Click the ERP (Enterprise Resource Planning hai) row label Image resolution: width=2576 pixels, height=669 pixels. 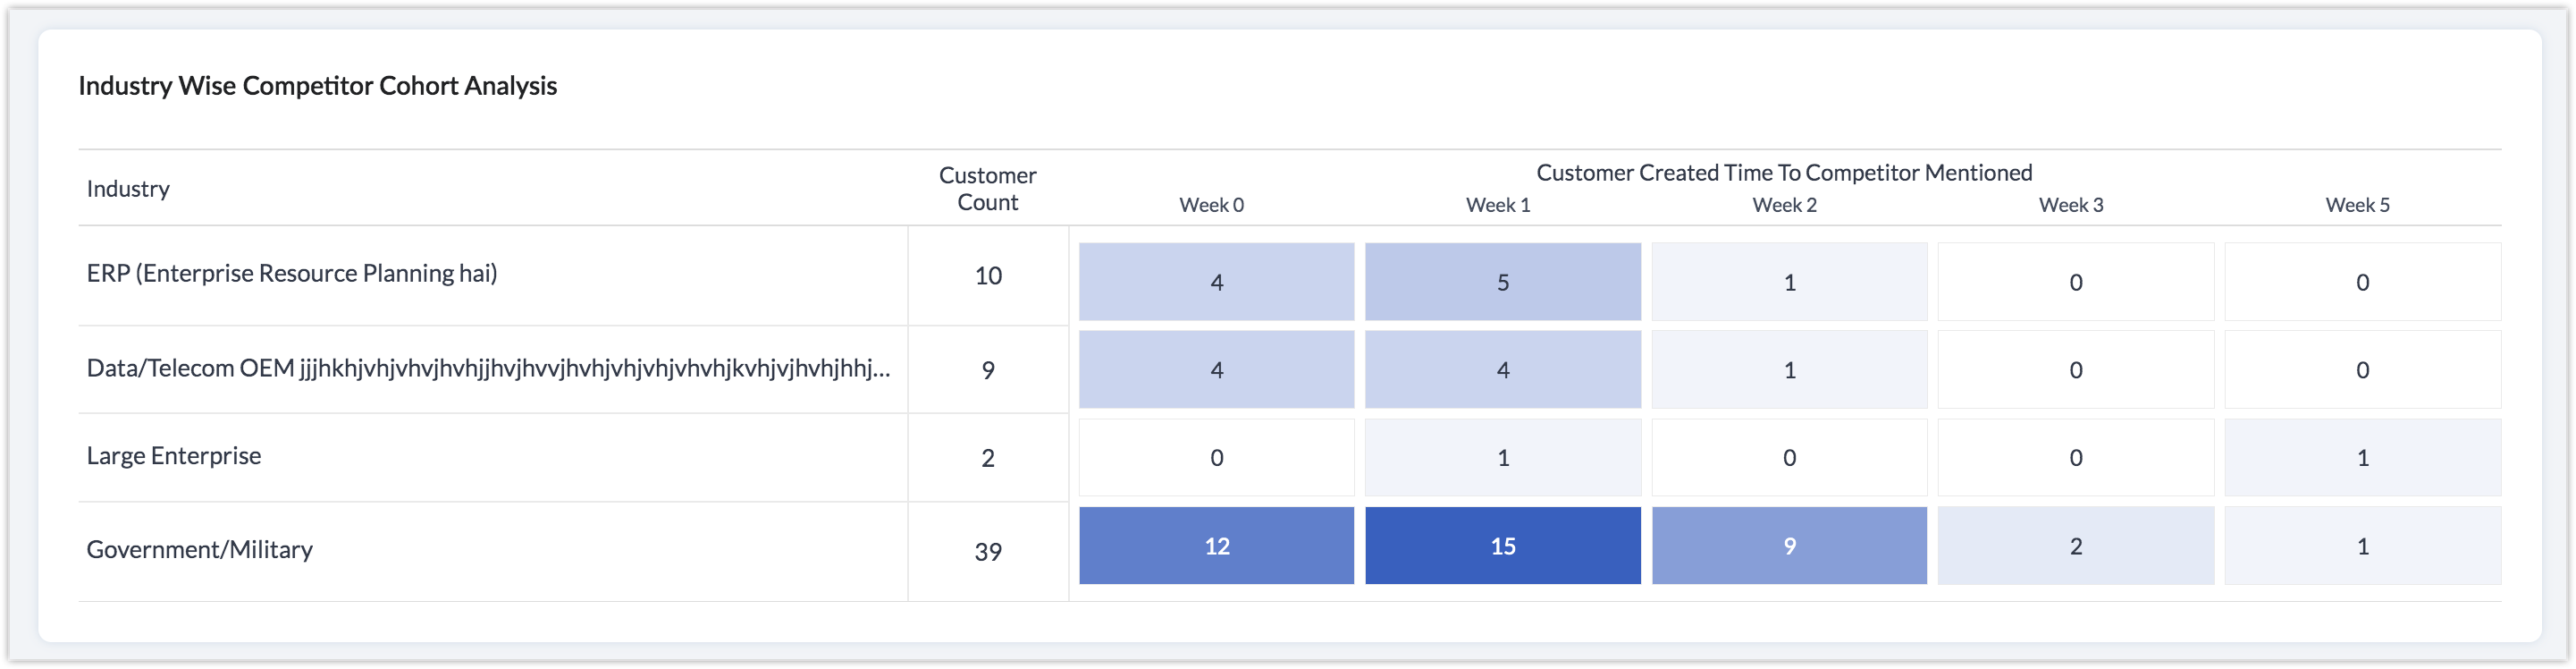pyautogui.click(x=292, y=274)
